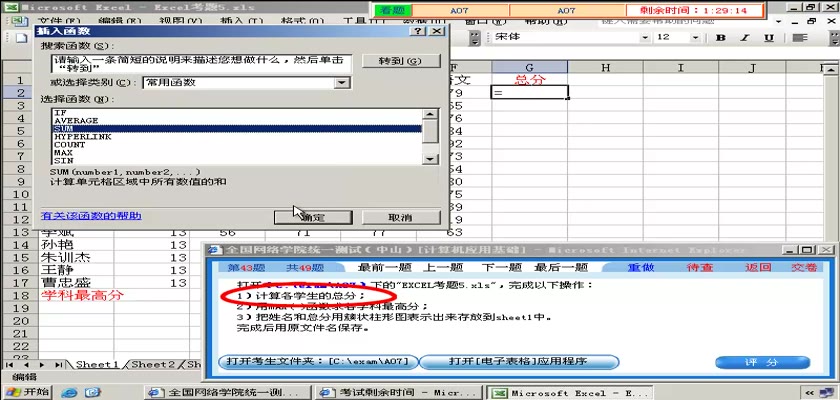Expand the hidden system tray icons
Image resolution: width=840 pixels, height=400 pixels.
(810, 393)
